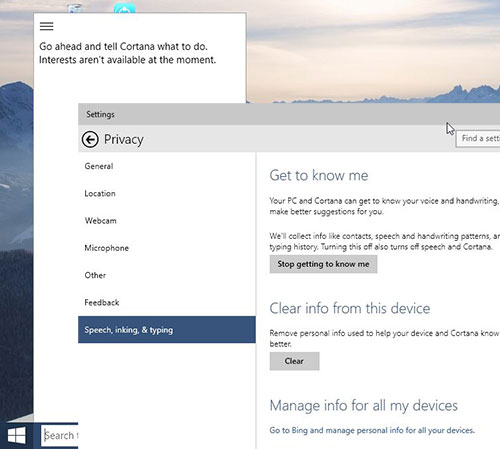Open the Go to Bing manage info link
Screen dimensions: 500x449
pyautogui.click(x=372, y=430)
